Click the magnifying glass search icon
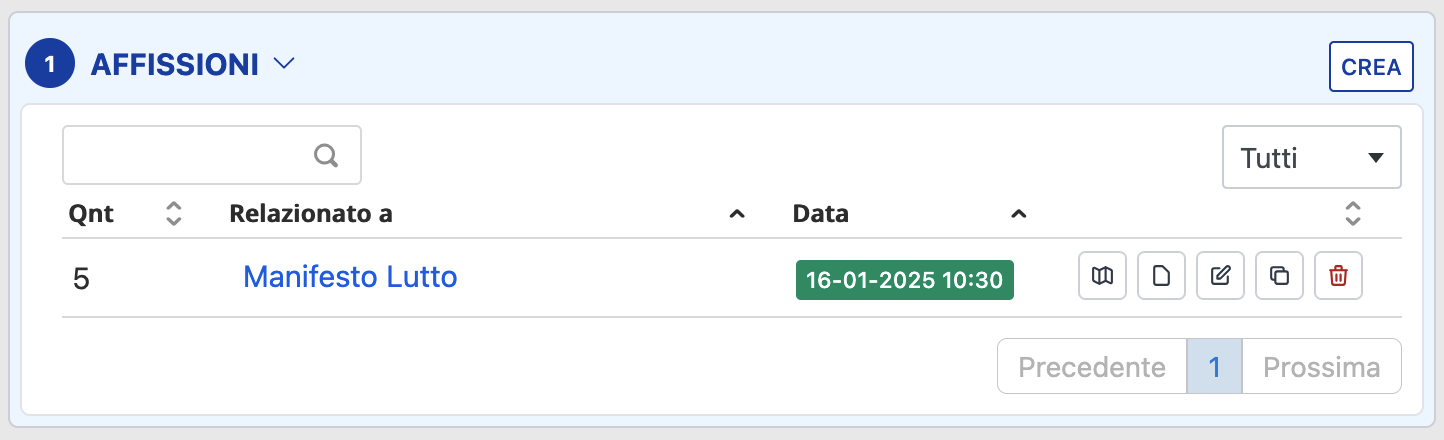The image size is (1444, 440). pos(326,155)
